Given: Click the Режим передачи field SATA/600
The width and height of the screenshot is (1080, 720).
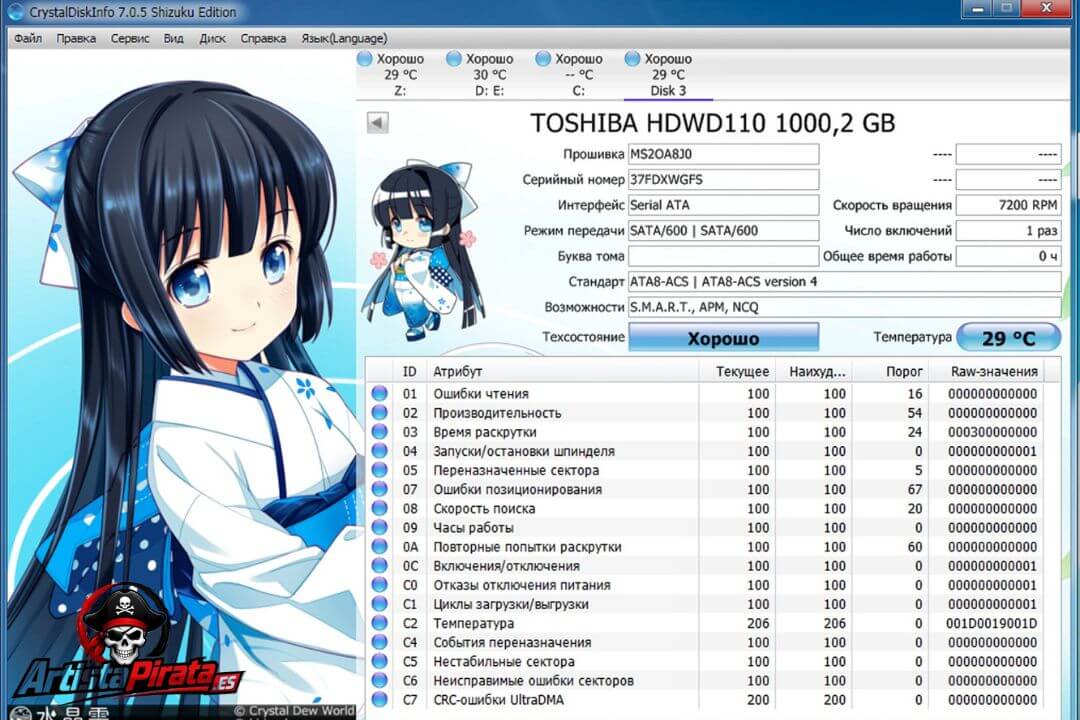Looking at the screenshot, I should 723,231.
